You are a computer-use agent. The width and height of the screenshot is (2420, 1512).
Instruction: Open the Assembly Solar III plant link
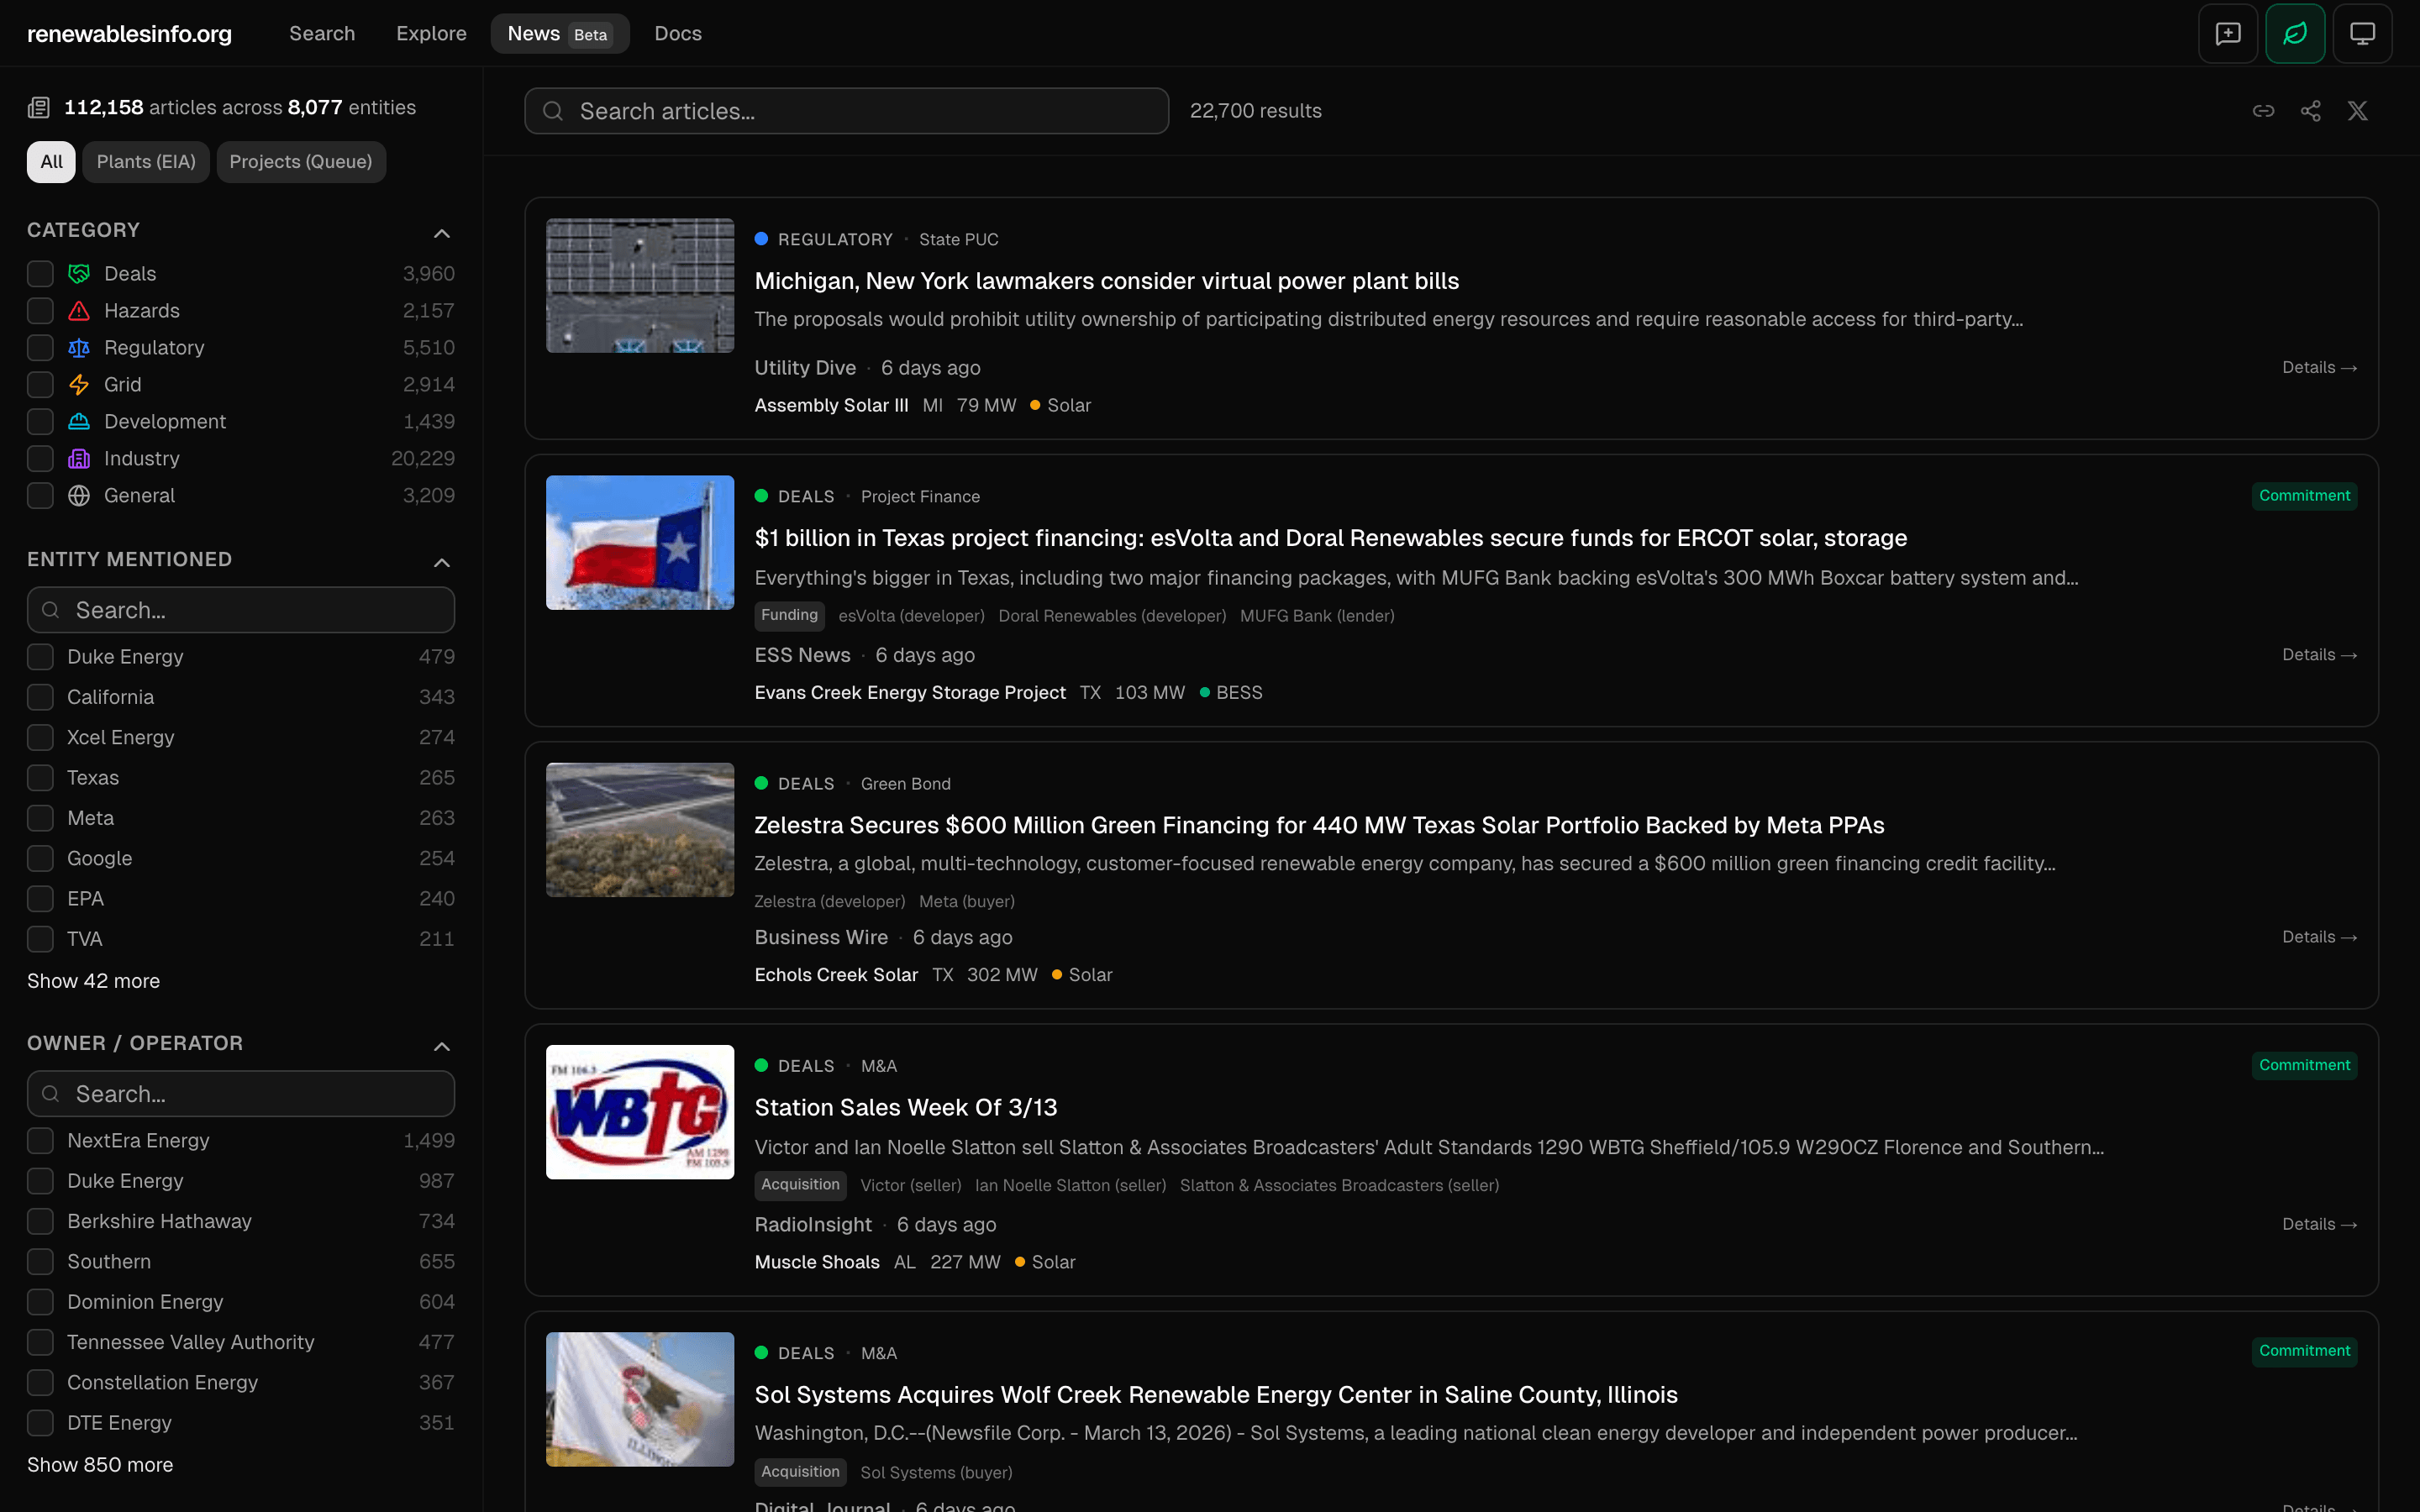point(831,405)
